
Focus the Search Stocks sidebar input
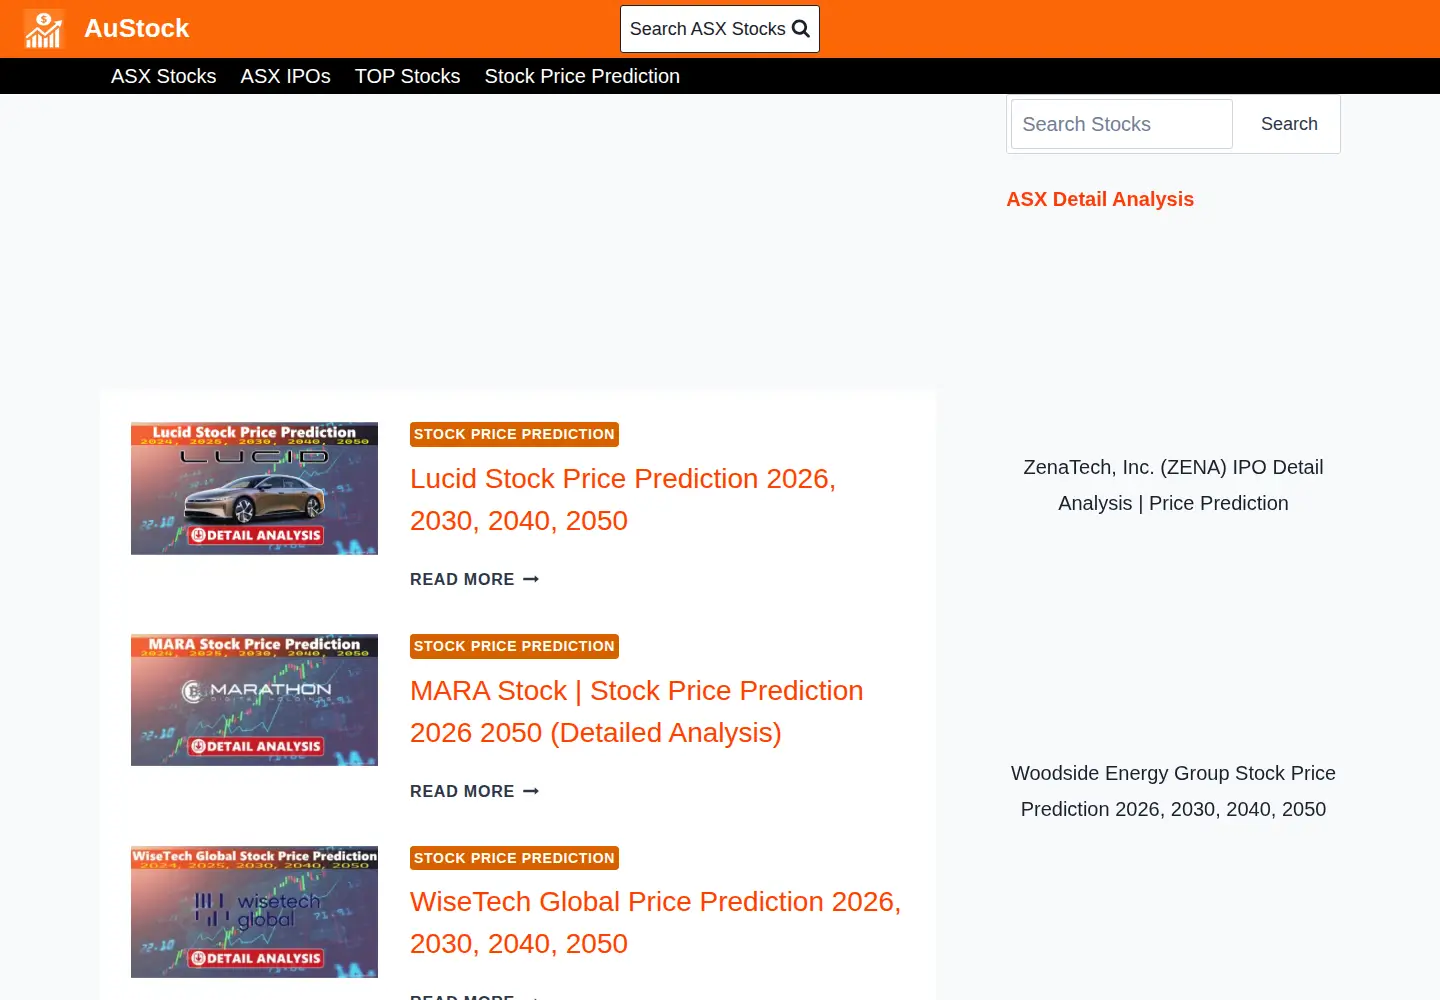tap(1122, 124)
